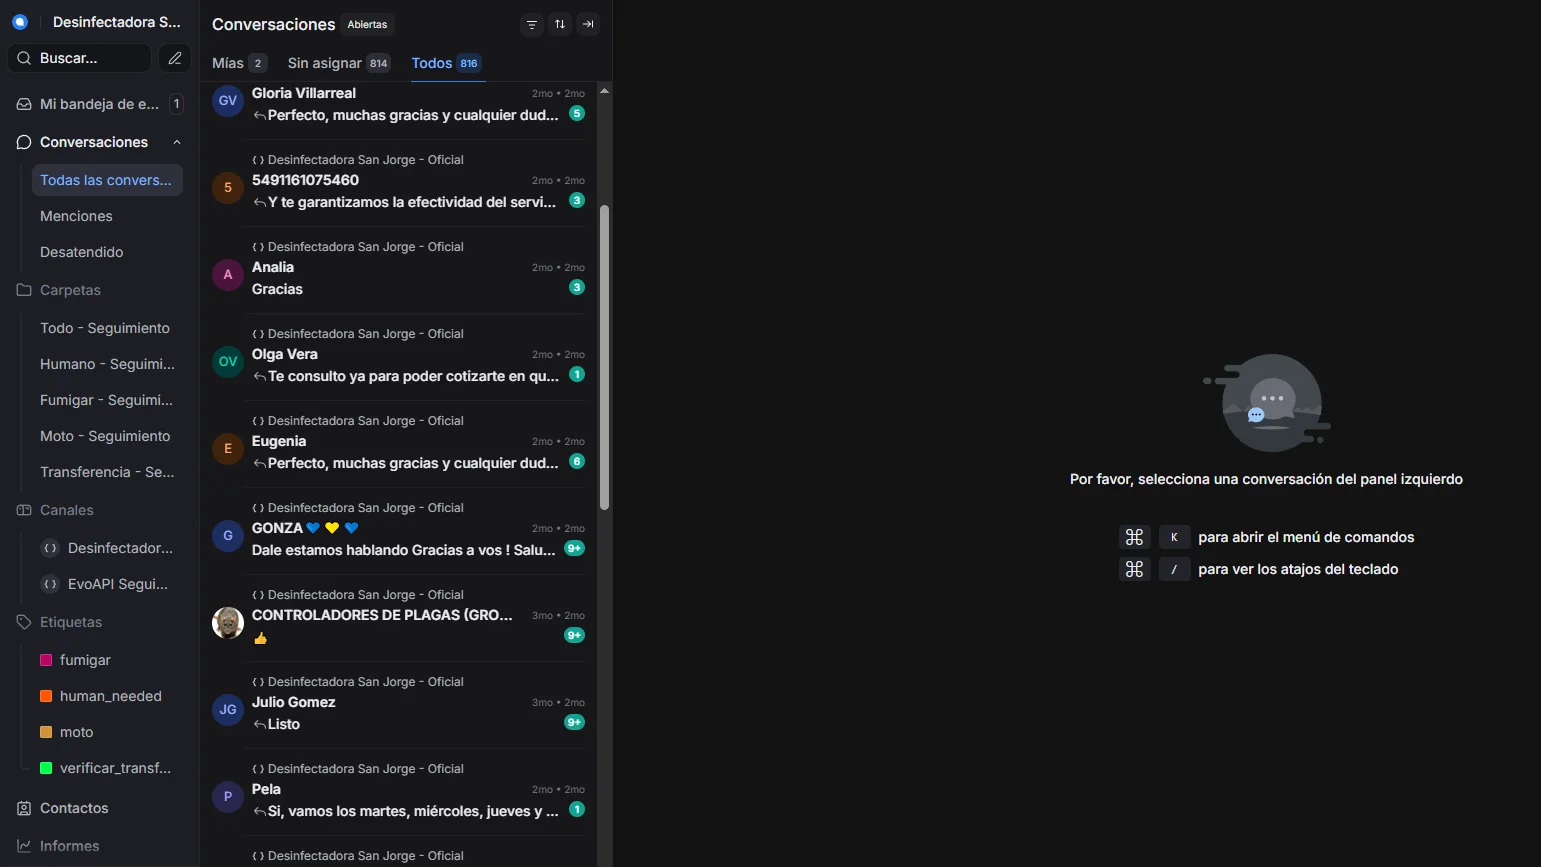Open the Chatwoot logo account switcher
Viewport: 1541px width, 867px height.
[20, 21]
